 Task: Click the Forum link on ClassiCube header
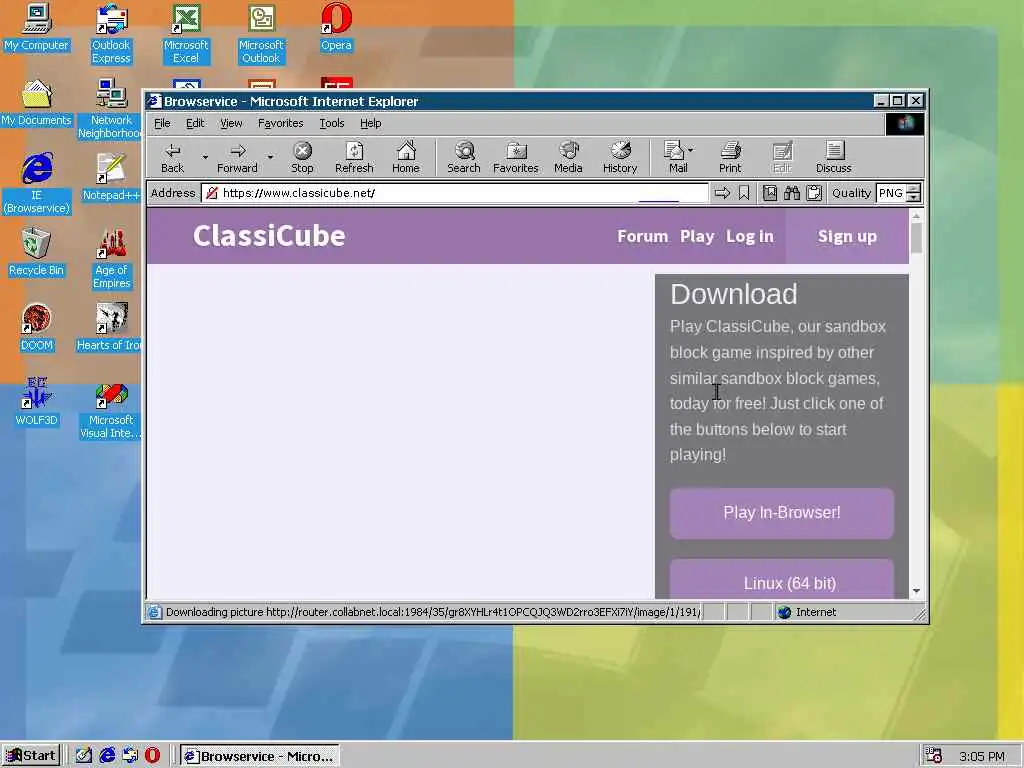[643, 236]
